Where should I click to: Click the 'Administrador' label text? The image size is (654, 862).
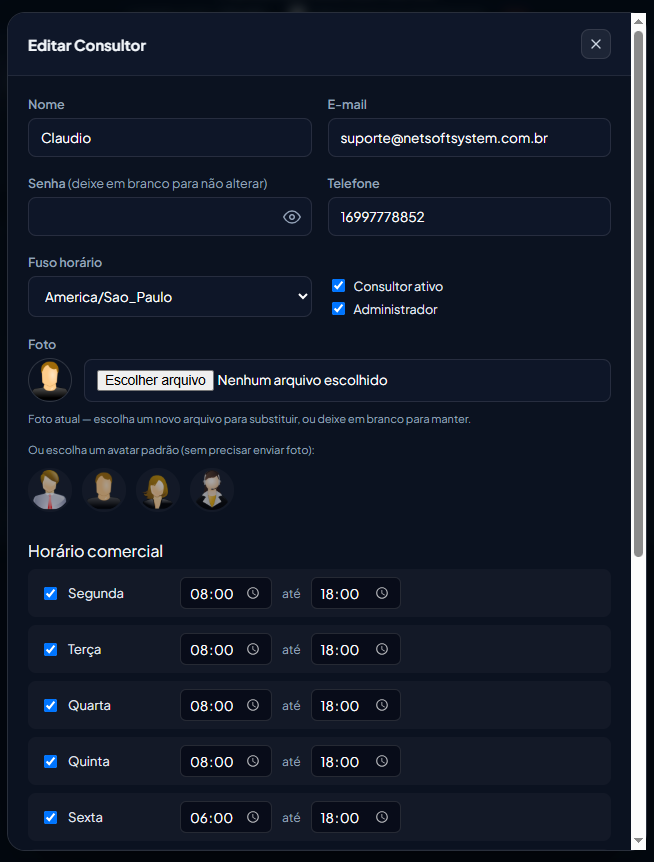[395, 310]
